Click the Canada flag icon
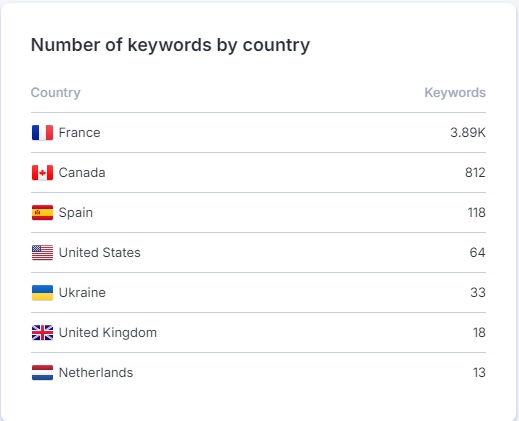Screen dimensions: 519x421 click(x=42, y=173)
